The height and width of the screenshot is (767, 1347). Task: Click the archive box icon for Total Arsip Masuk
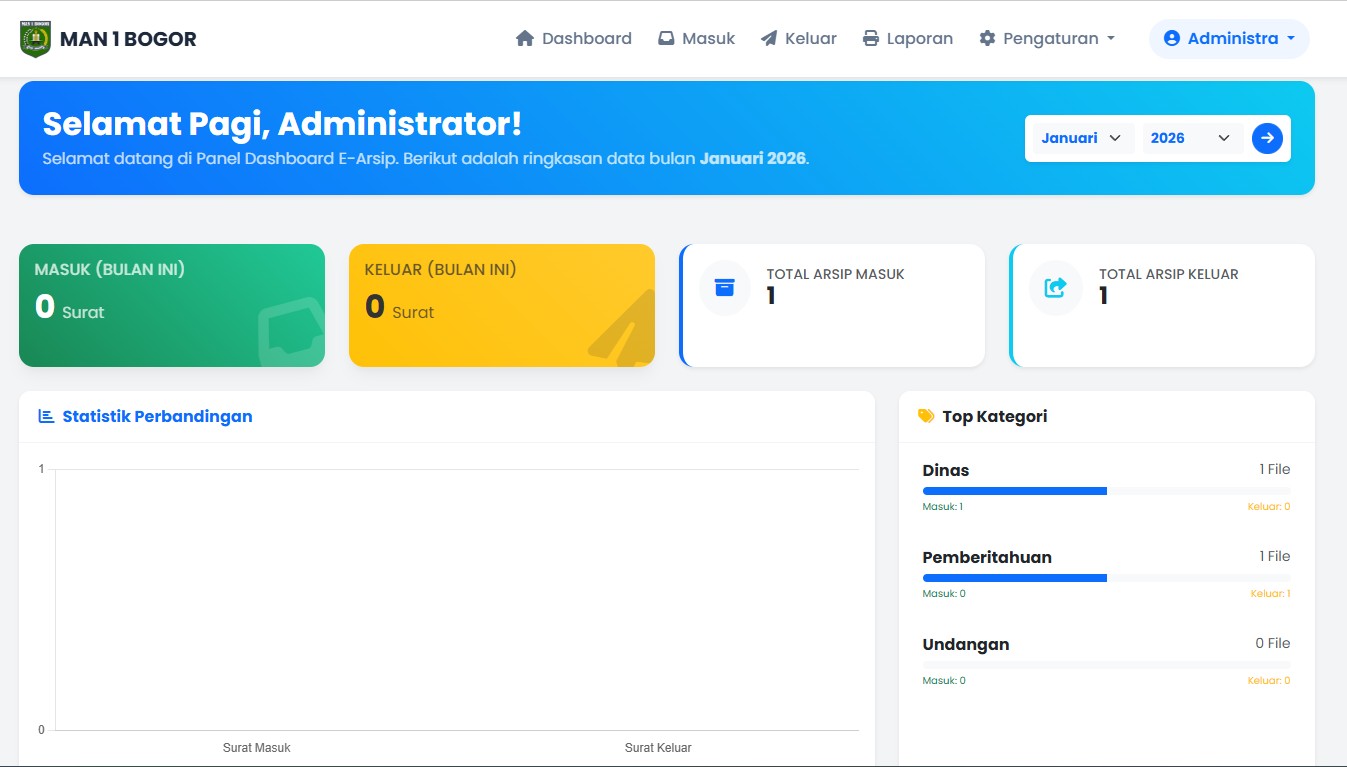pyautogui.click(x=724, y=288)
